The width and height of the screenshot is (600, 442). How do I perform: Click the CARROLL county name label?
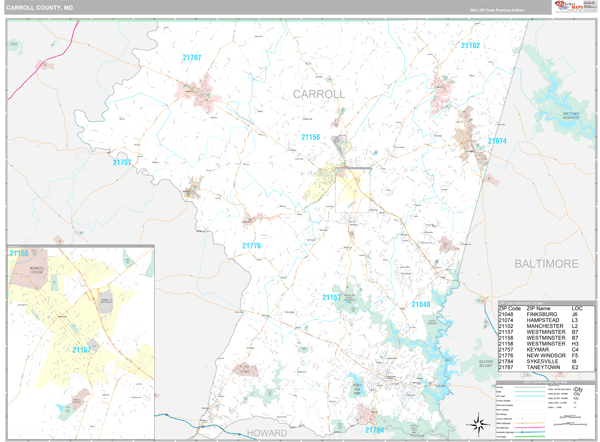coord(319,93)
